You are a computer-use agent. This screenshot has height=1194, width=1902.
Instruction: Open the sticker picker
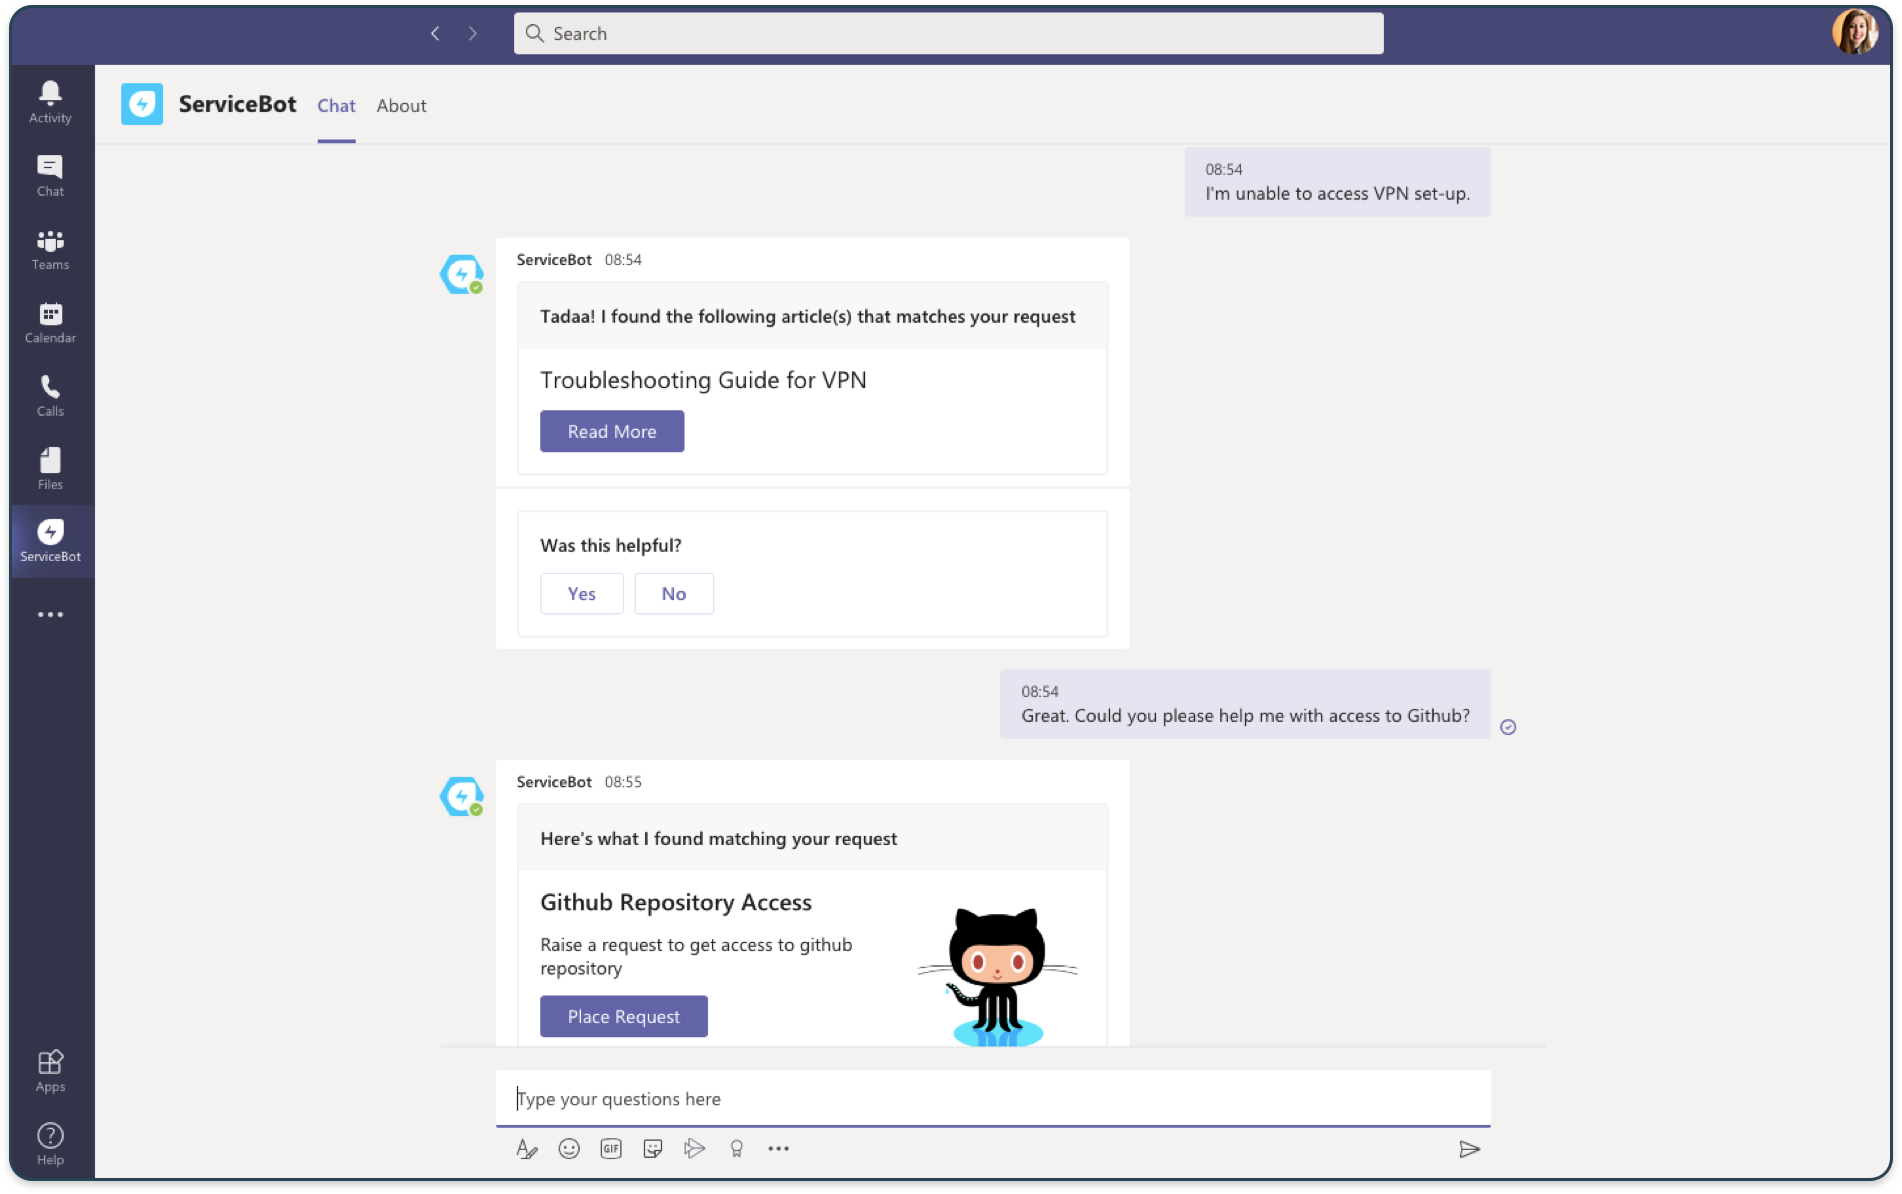pos(653,1149)
